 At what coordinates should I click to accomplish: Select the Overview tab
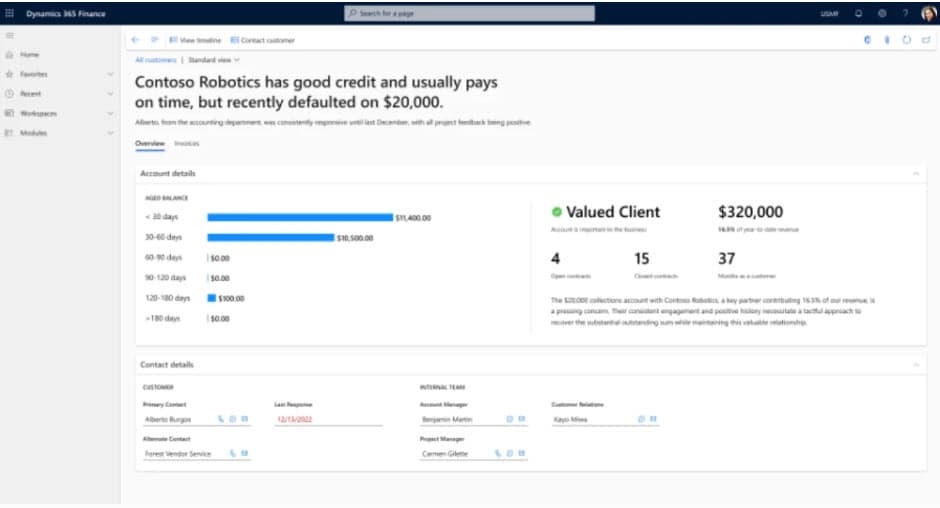coord(150,143)
